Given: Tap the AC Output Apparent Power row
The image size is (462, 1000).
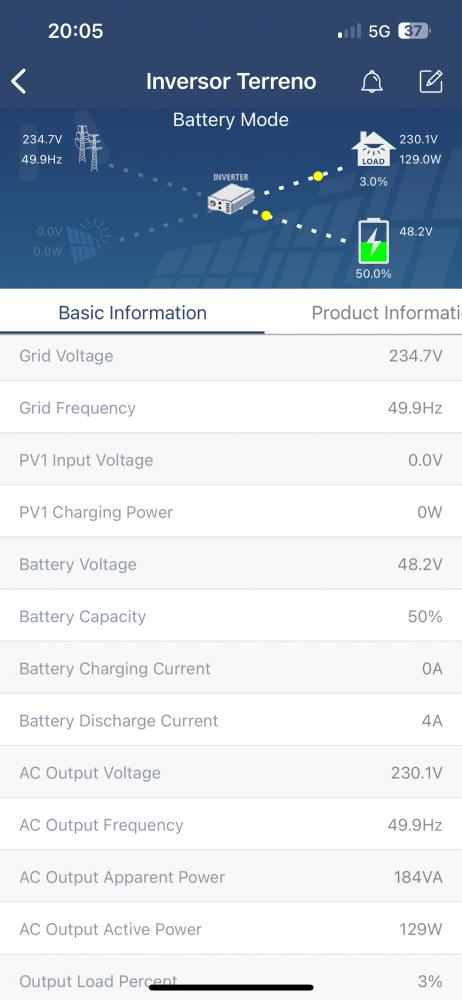Looking at the screenshot, I should (231, 877).
